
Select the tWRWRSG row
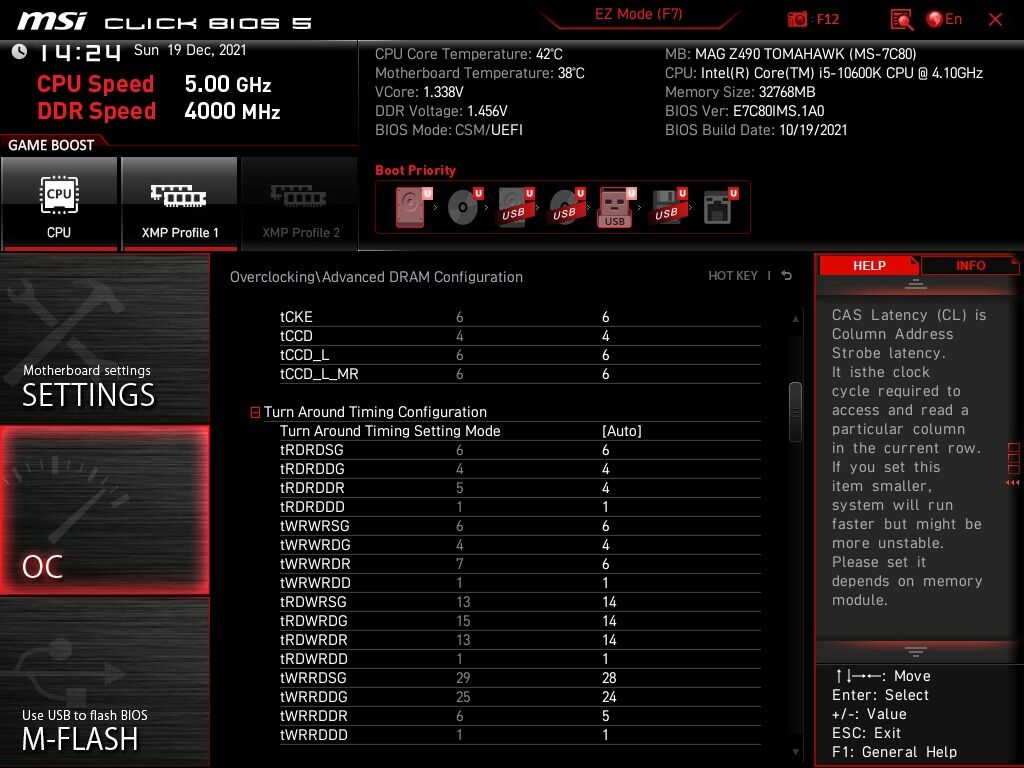tap(520, 526)
